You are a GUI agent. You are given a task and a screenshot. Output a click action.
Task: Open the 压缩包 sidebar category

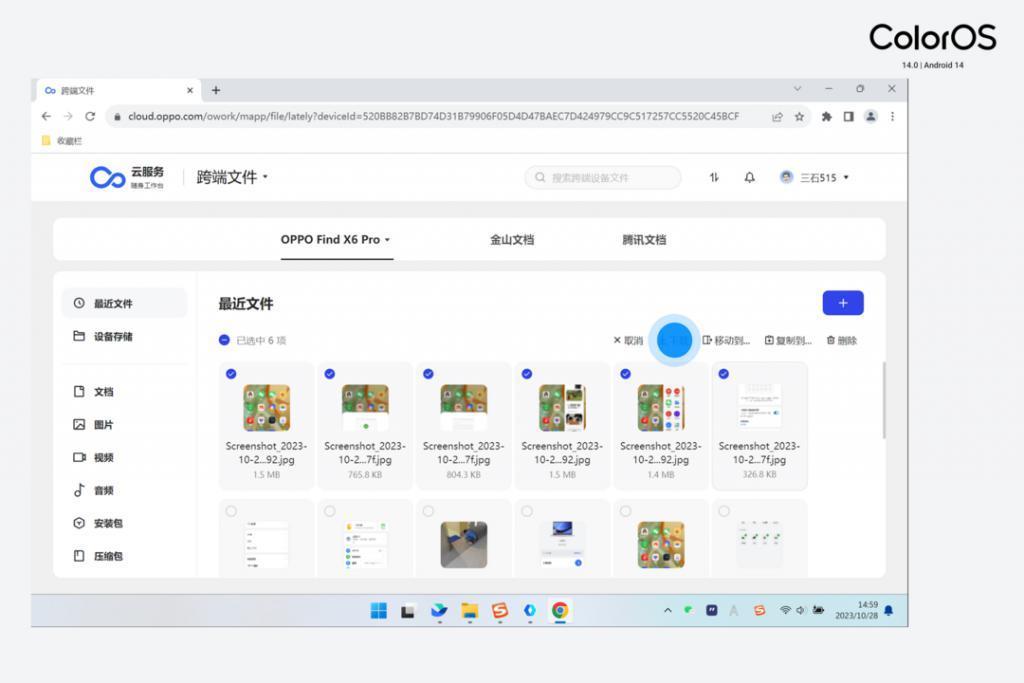coord(104,556)
